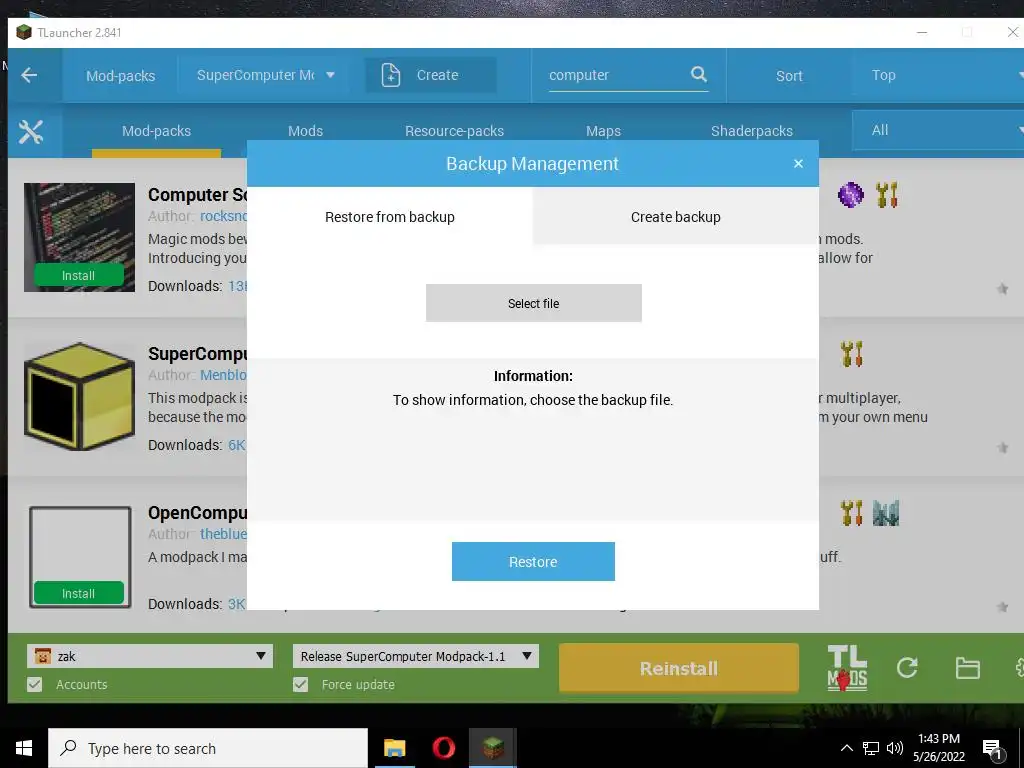The width and height of the screenshot is (1024, 768).
Task: Click the Sort label
Action: coord(789,76)
